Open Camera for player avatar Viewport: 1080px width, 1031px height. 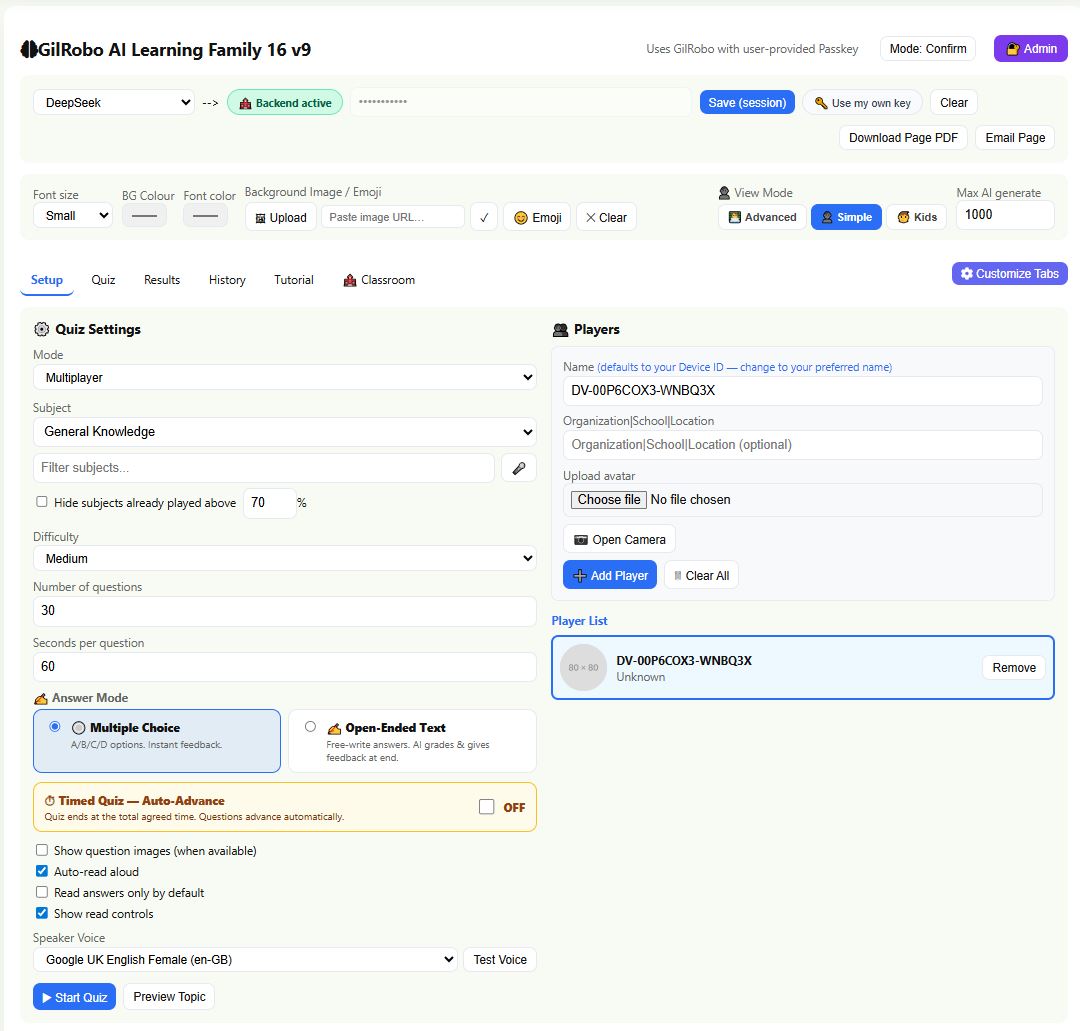tap(619, 539)
